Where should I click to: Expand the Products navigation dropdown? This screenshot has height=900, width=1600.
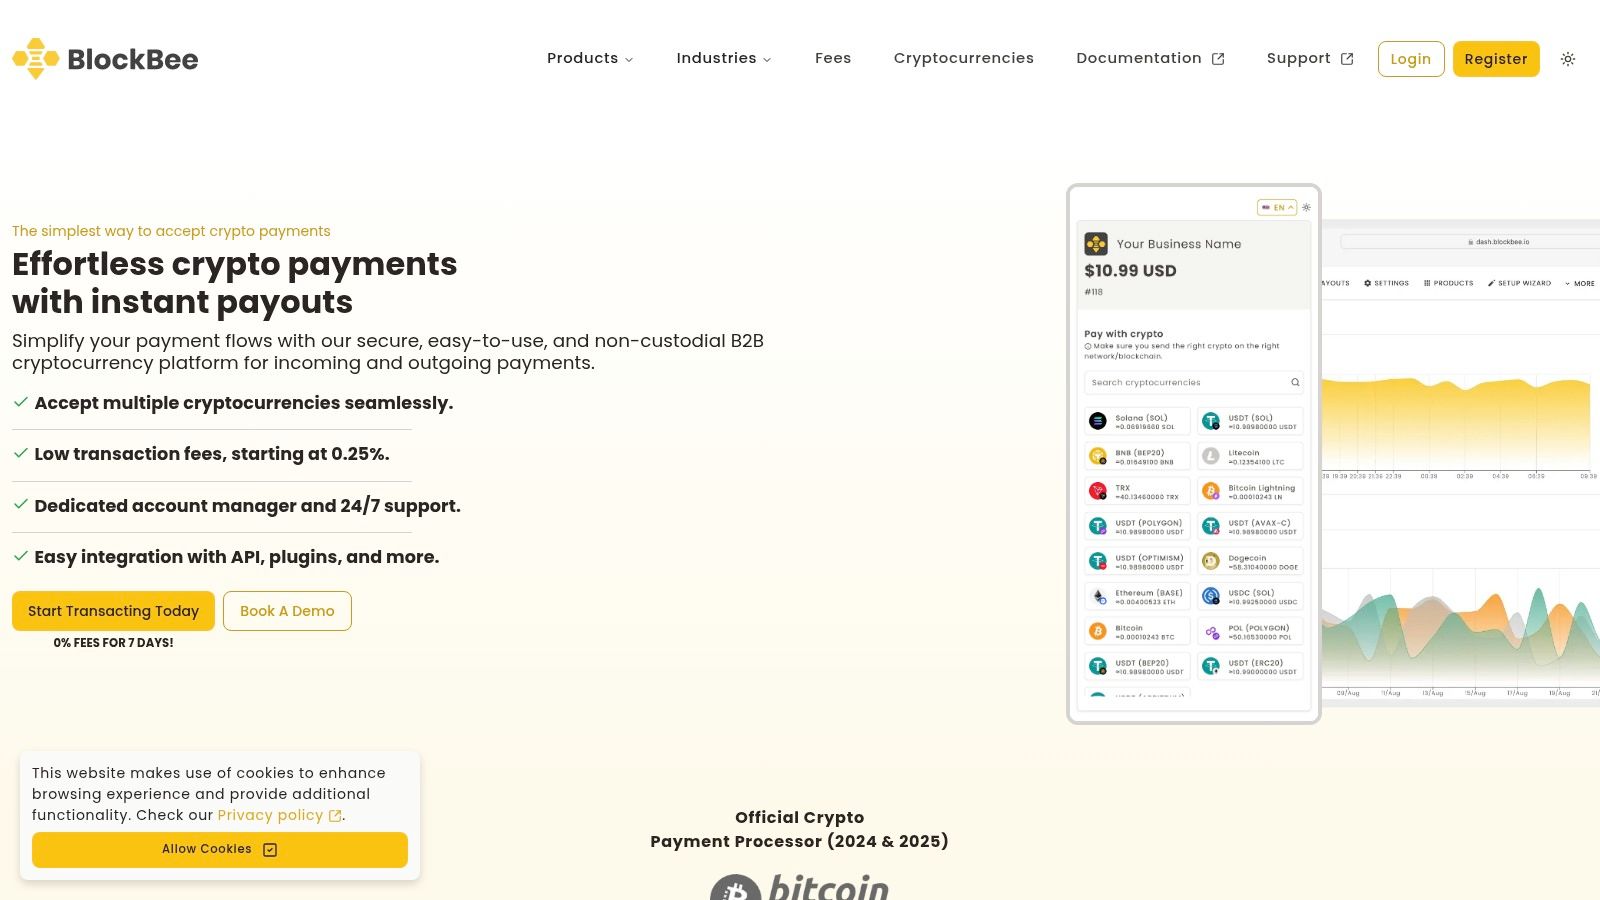click(589, 58)
